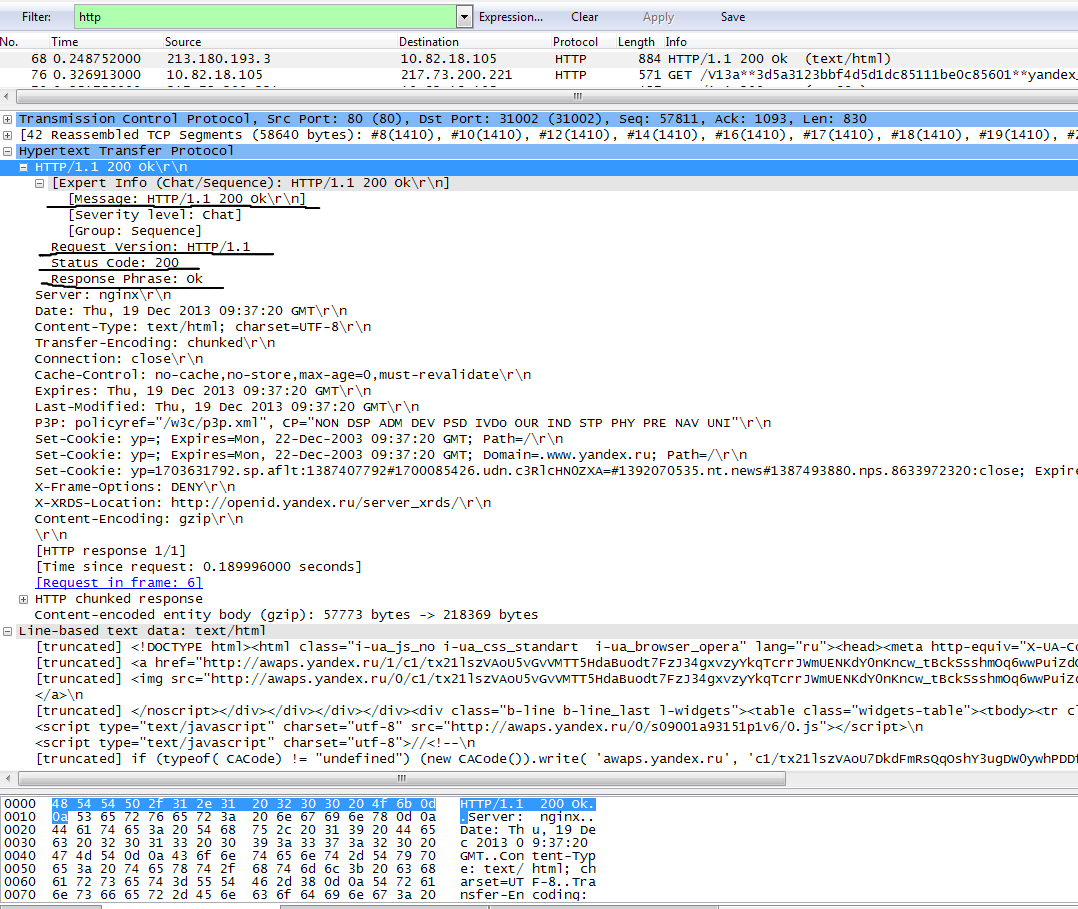Expand the 42 Reassembled TCP Segments node
The image size is (1078, 909).
pos(8,135)
